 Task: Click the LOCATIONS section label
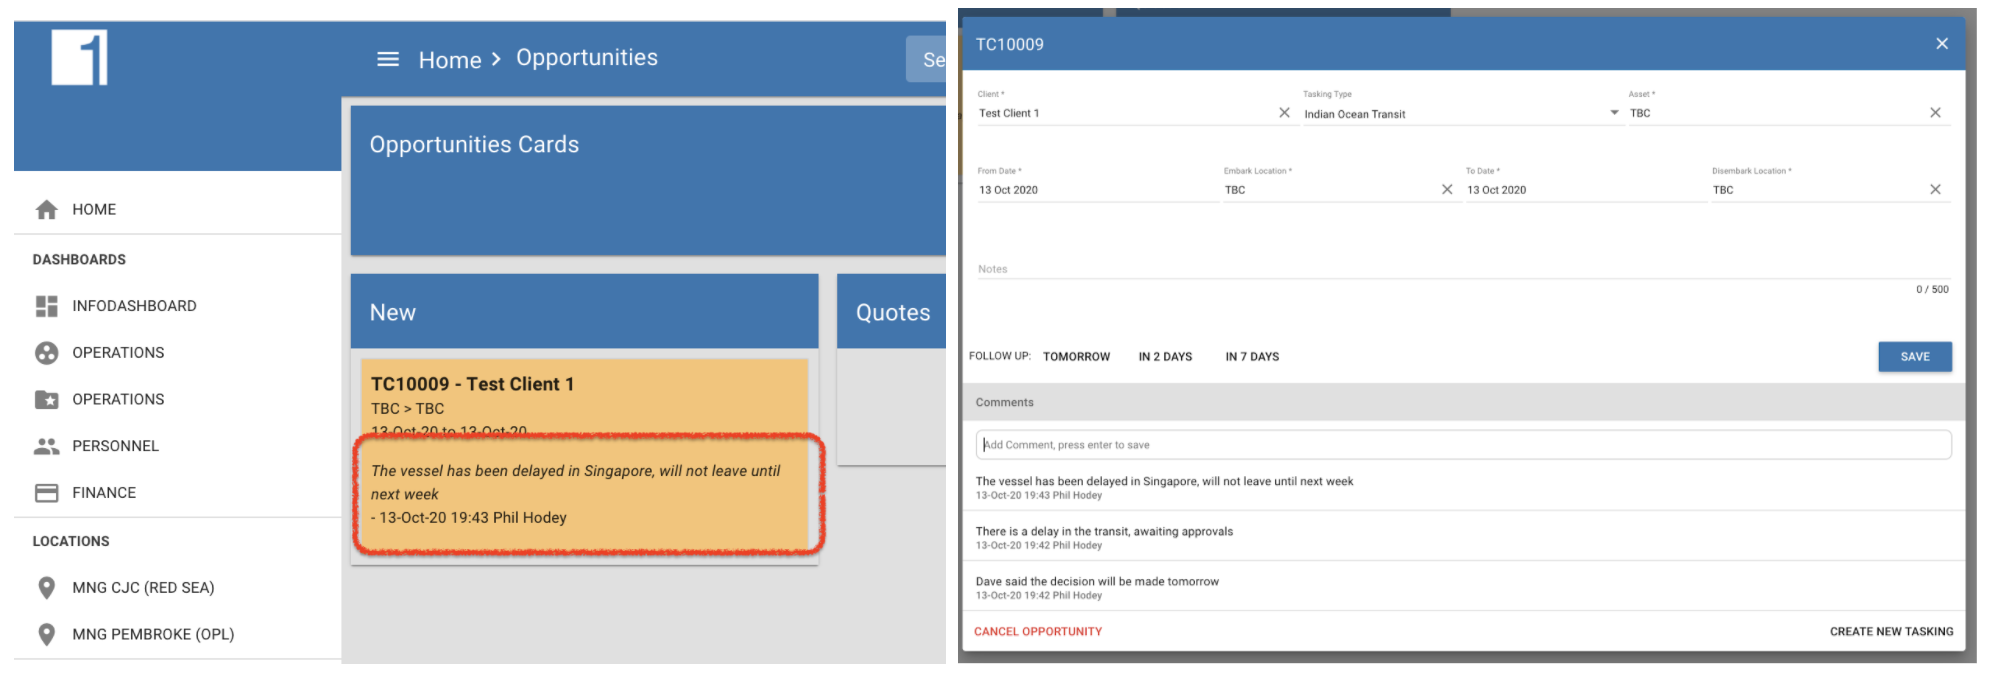click(x=71, y=541)
